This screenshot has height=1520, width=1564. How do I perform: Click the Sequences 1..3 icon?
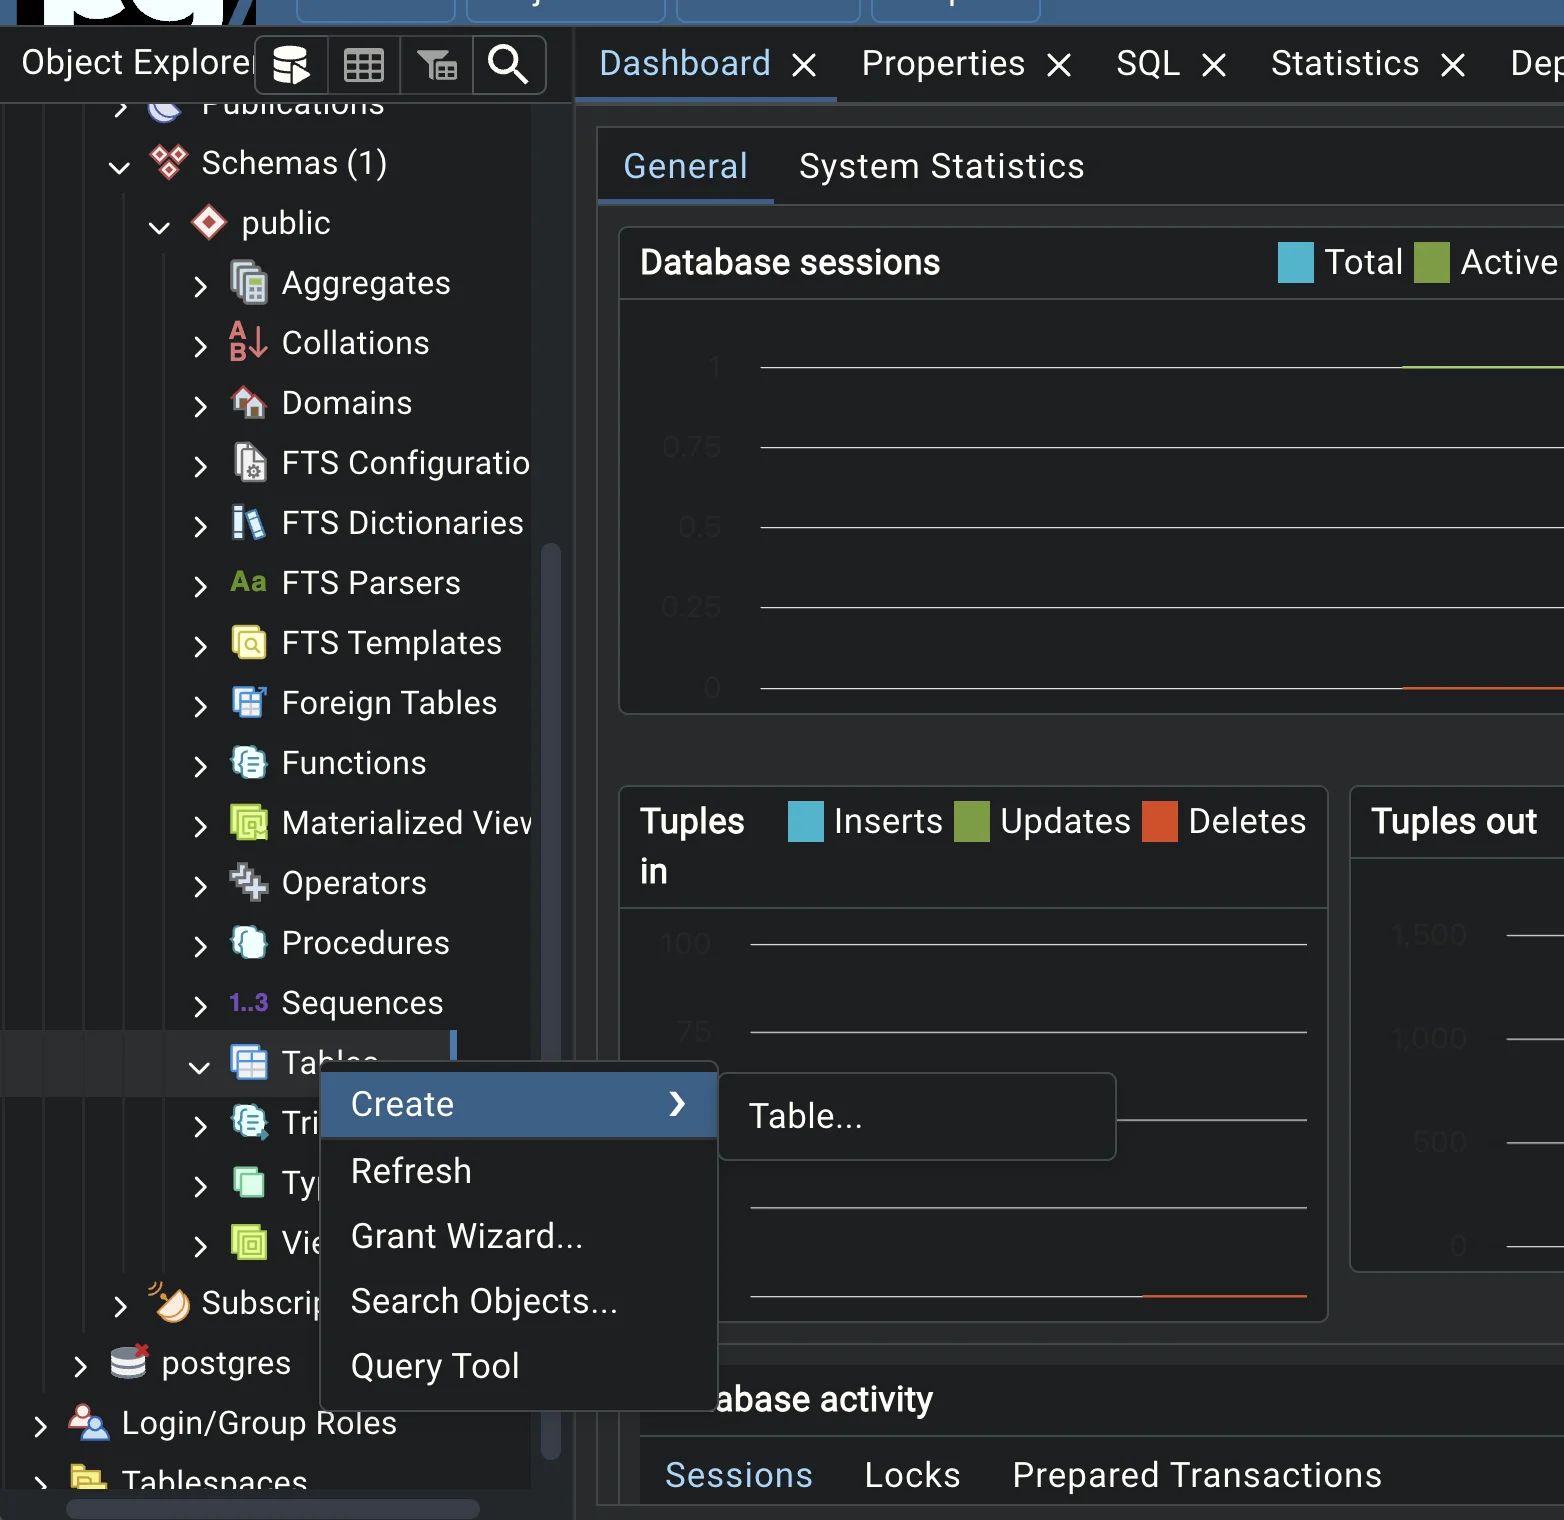pos(249,1002)
